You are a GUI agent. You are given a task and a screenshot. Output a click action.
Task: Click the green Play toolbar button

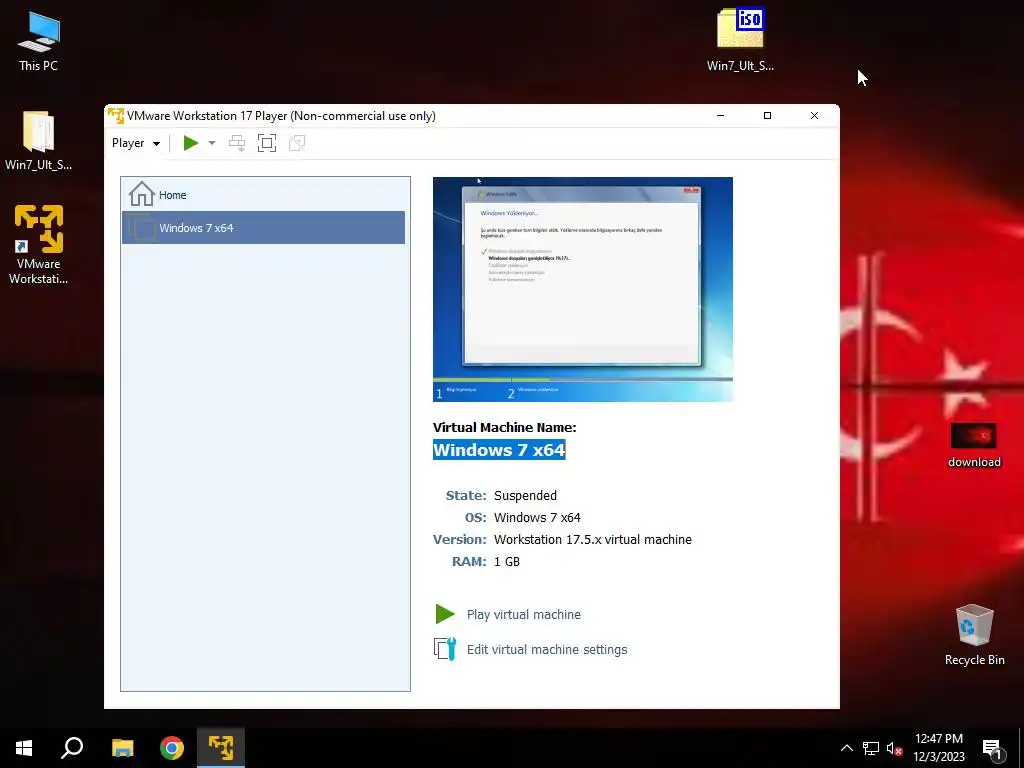(191, 143)
